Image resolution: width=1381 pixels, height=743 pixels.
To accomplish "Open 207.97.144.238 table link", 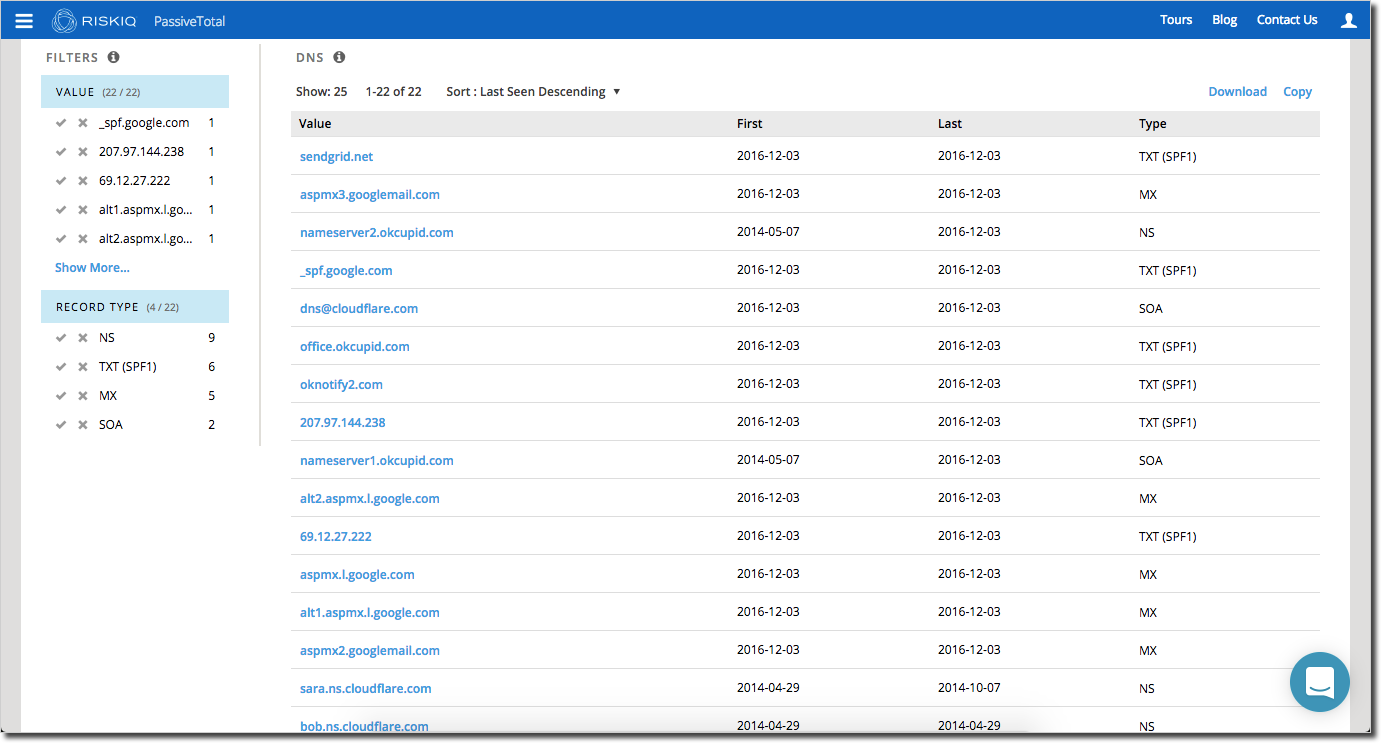I will (x=342, y=423).
